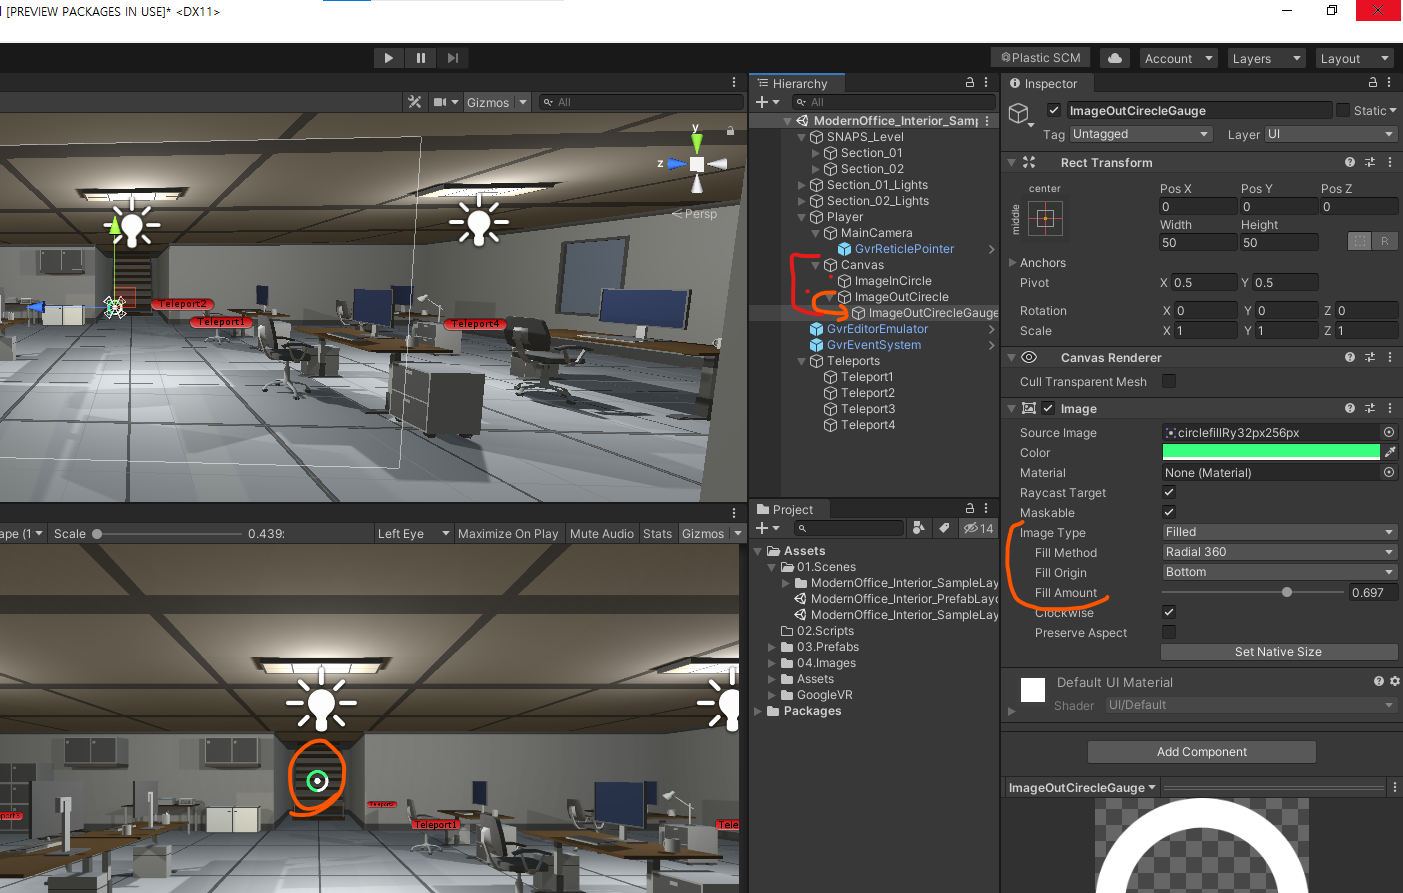The image size is (1403, 893).
Task: Open the Account dropdown
Action: coord(1178,59)
